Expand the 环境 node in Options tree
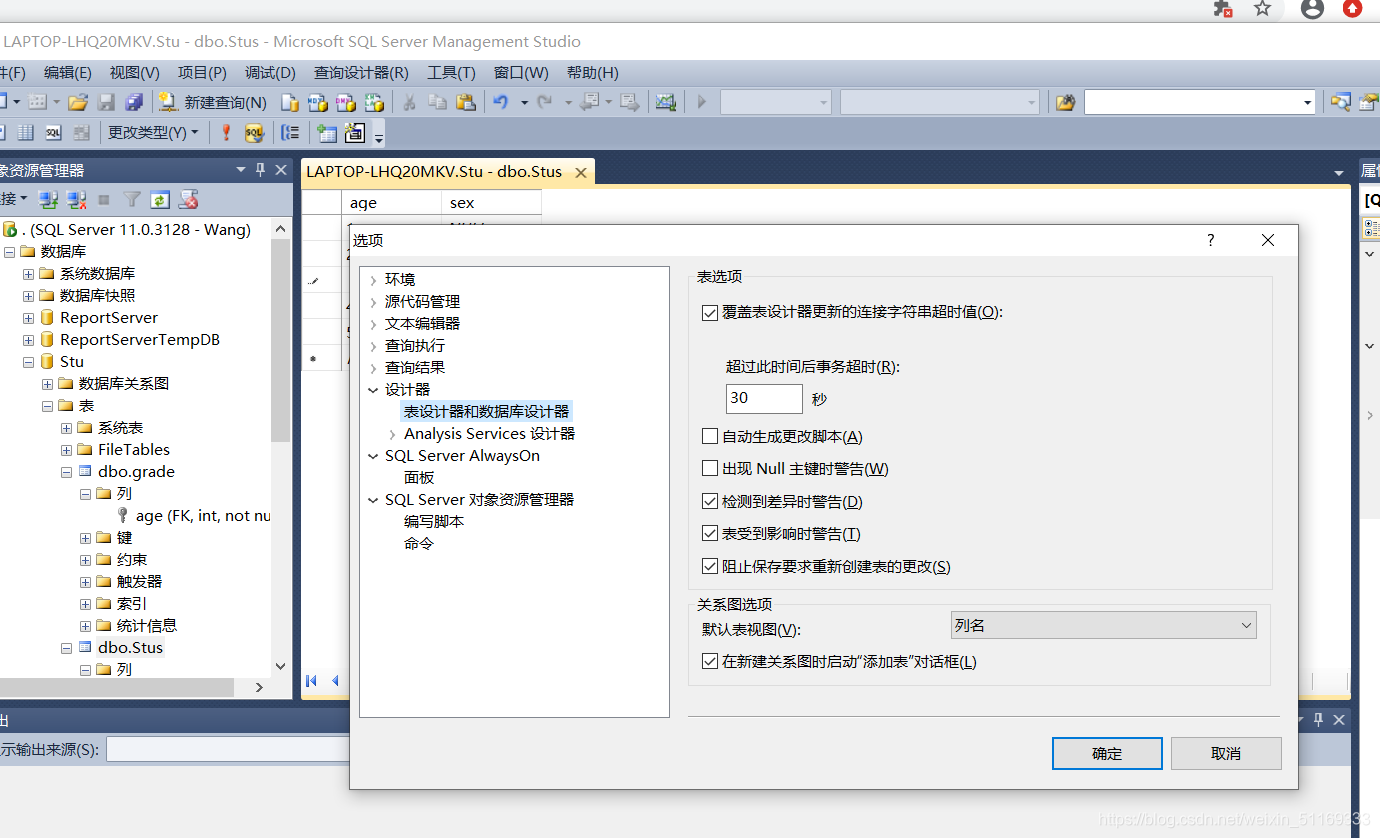The width and height of the screenshot is (1380, 838). point(373,280)
